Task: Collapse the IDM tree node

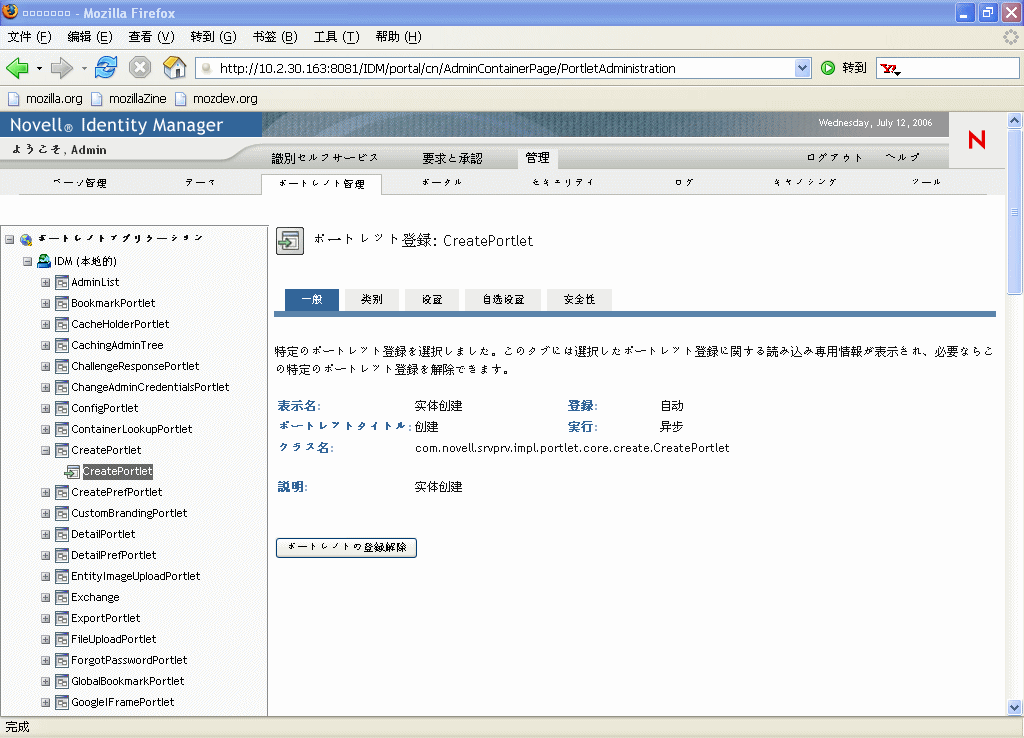Action: (27, 261)
